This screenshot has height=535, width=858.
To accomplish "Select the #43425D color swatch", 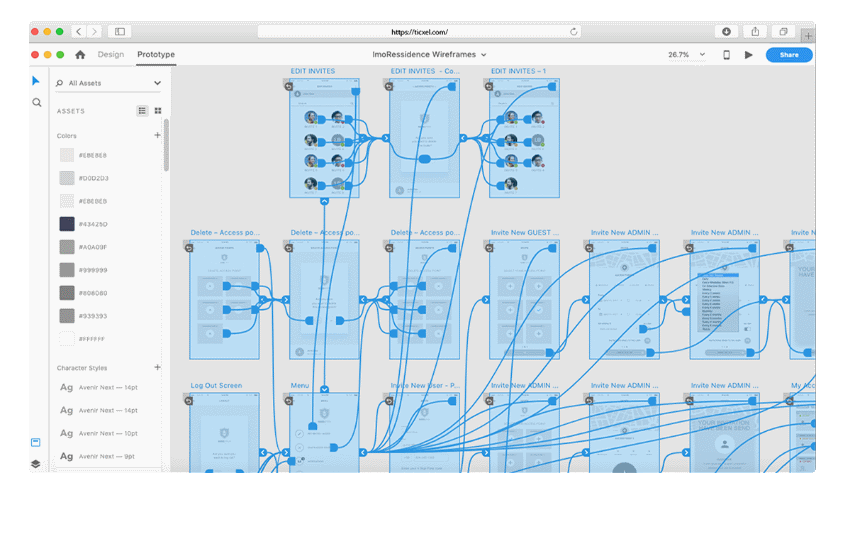I will 67,224.
